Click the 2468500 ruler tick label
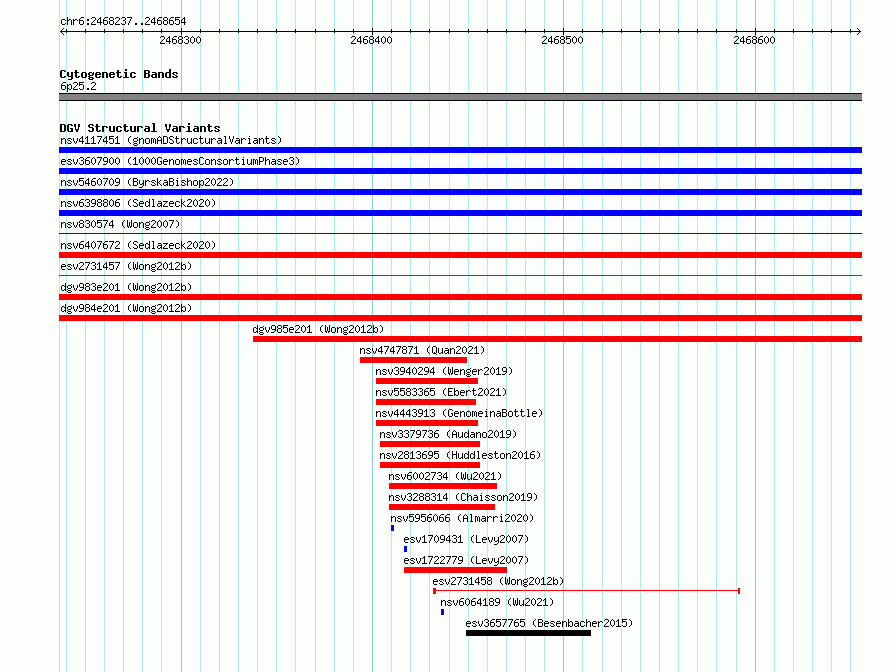Image resolution: width=890 pixels, height=672 pixels. tap(562, 40)
